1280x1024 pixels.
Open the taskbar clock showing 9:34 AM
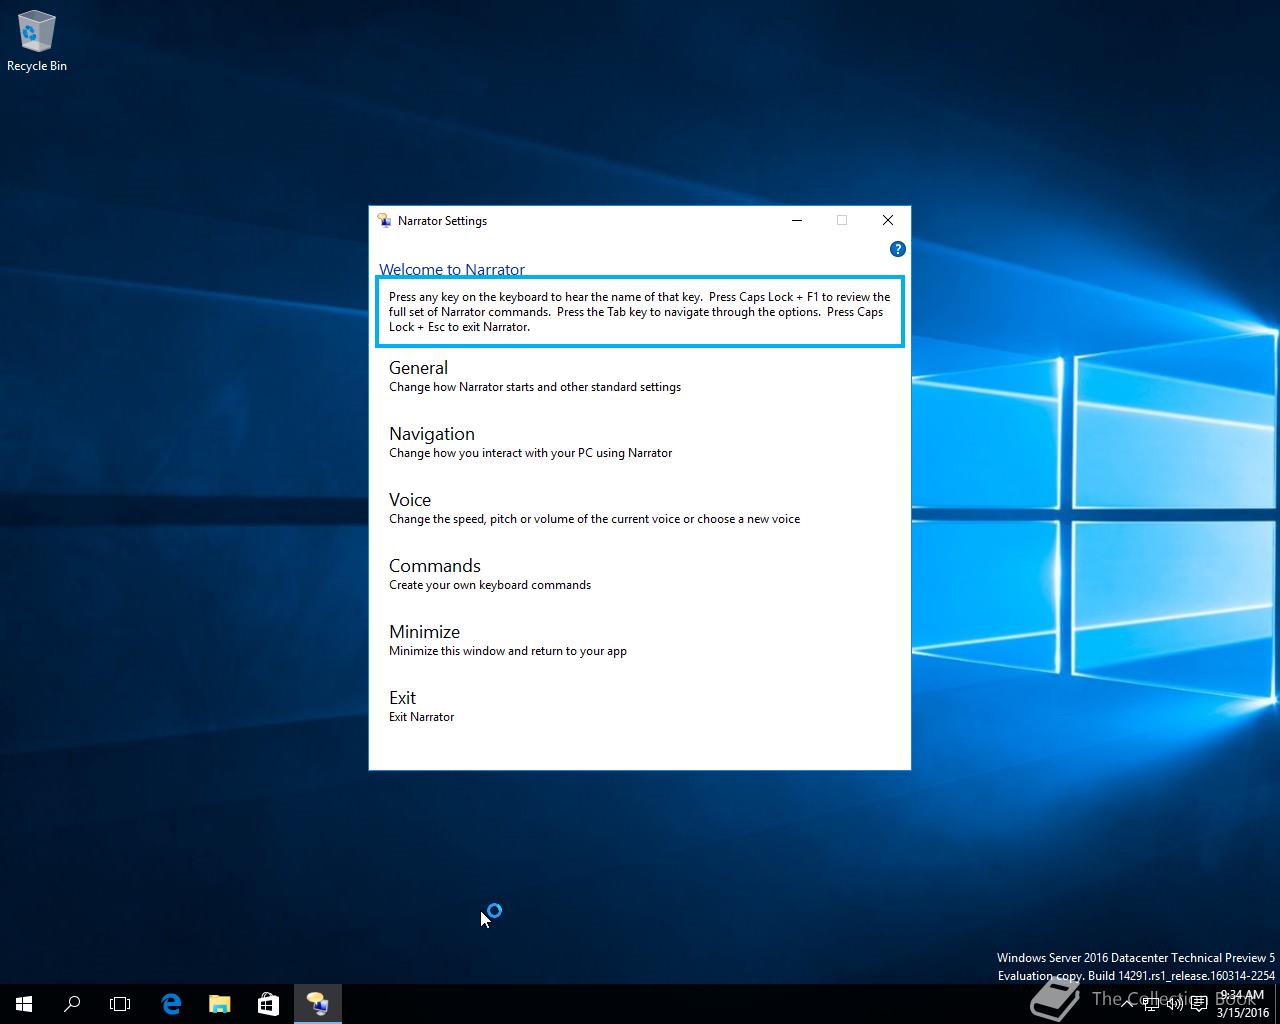pos(1242,1004)
